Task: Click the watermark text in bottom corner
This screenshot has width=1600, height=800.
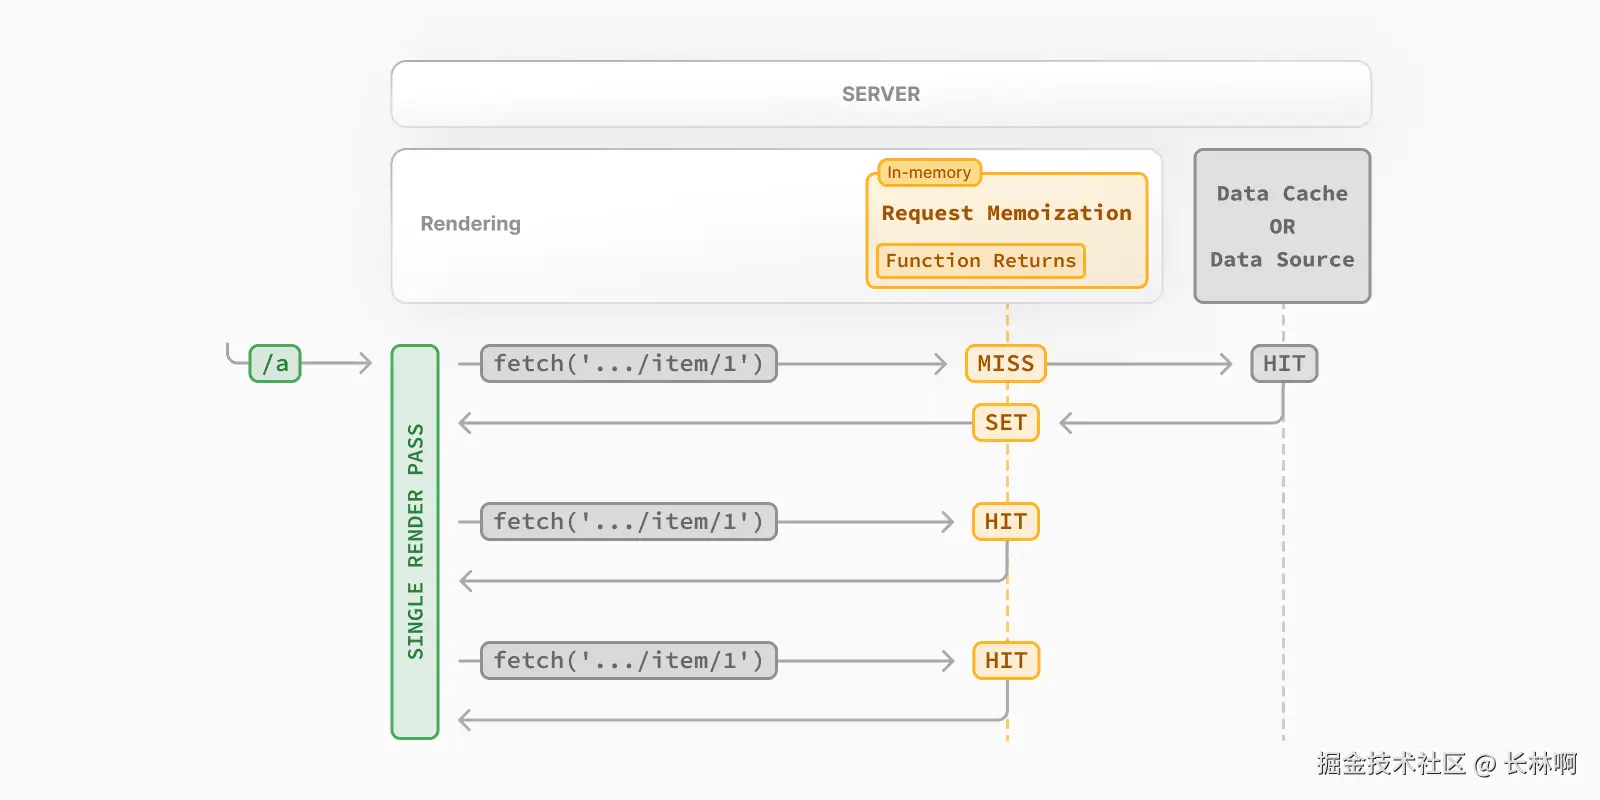Action: point(1446,764)
